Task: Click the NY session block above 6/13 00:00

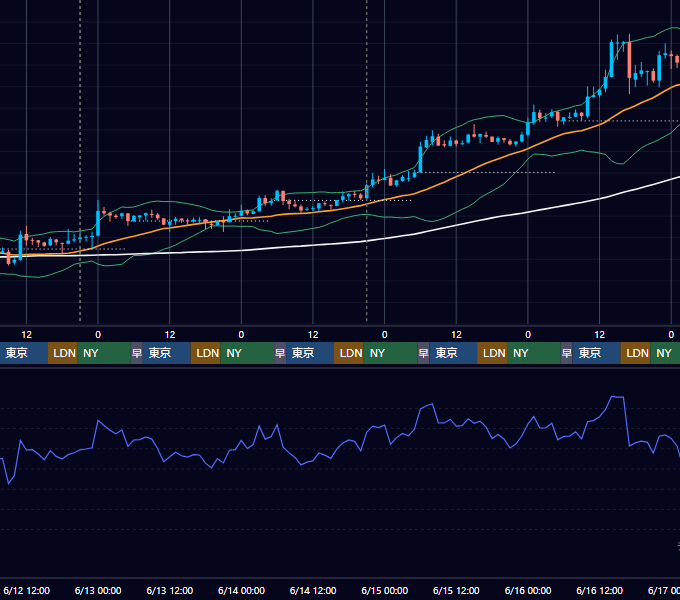Action: (104, 353)
